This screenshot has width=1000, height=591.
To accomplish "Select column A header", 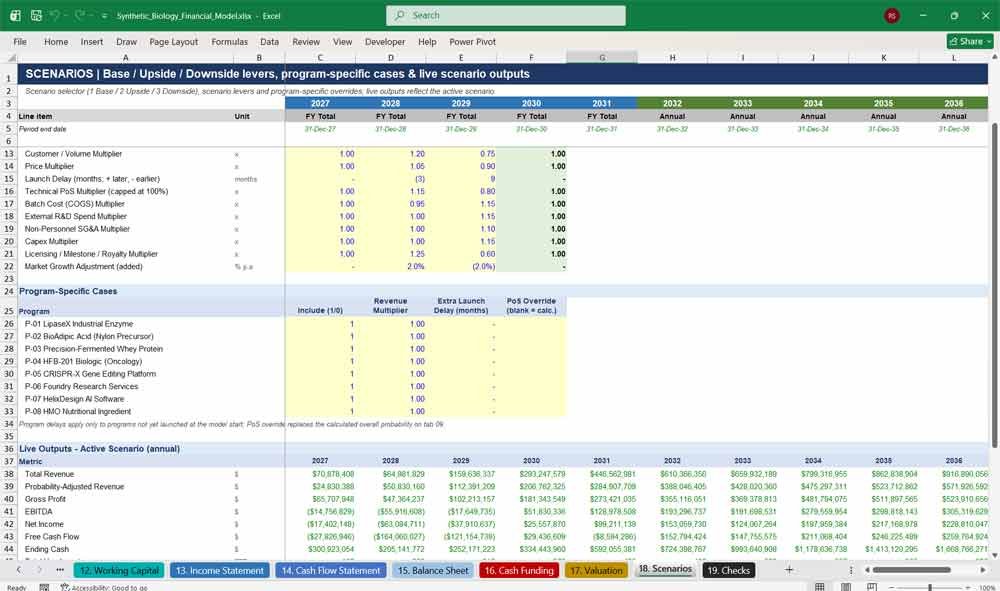I will tap(126, 57).
